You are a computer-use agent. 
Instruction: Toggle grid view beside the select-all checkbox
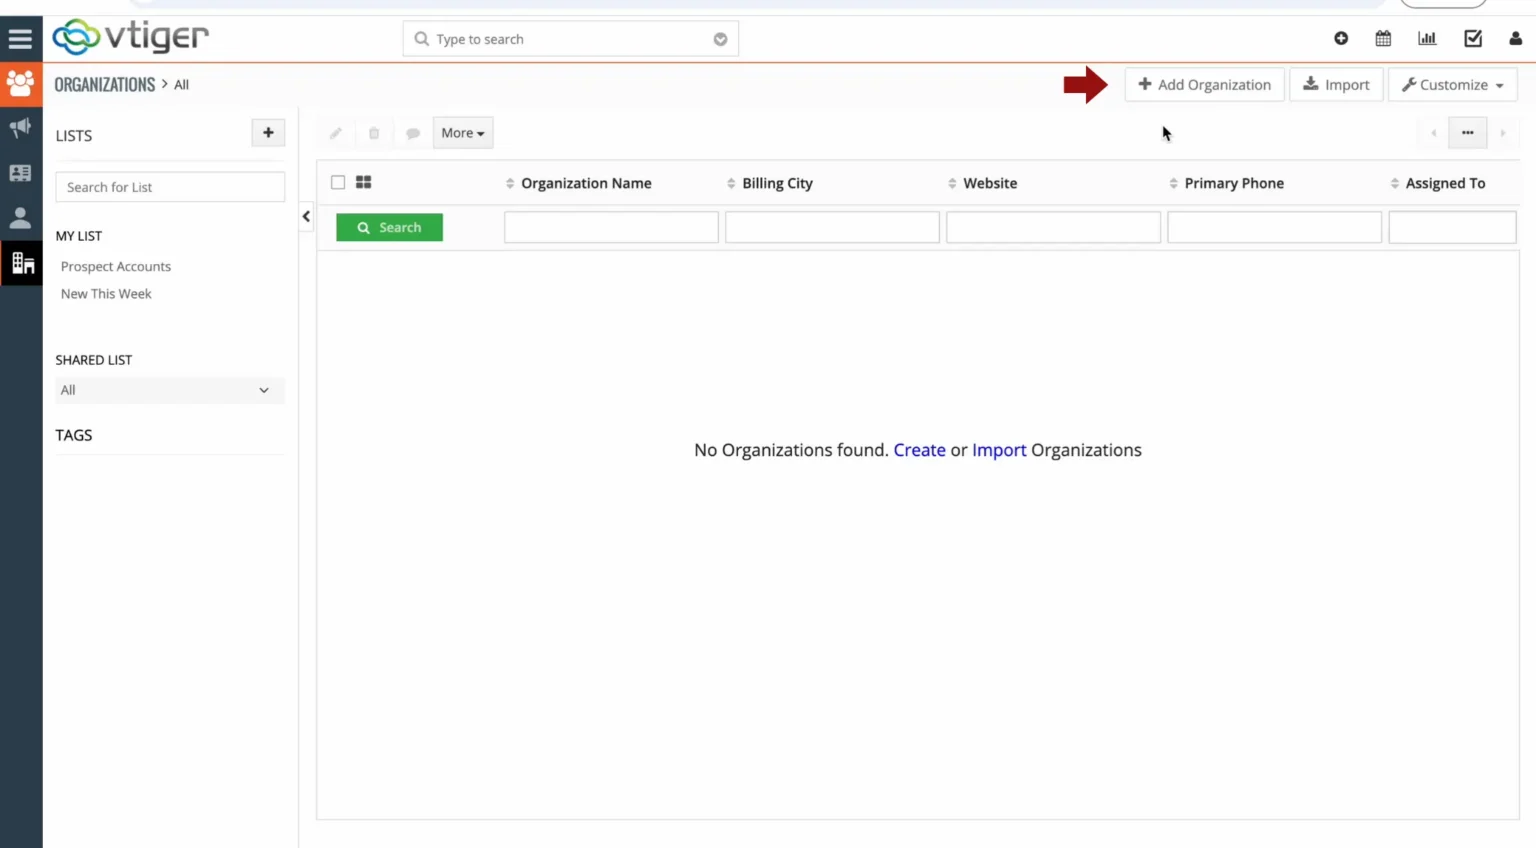363,182
